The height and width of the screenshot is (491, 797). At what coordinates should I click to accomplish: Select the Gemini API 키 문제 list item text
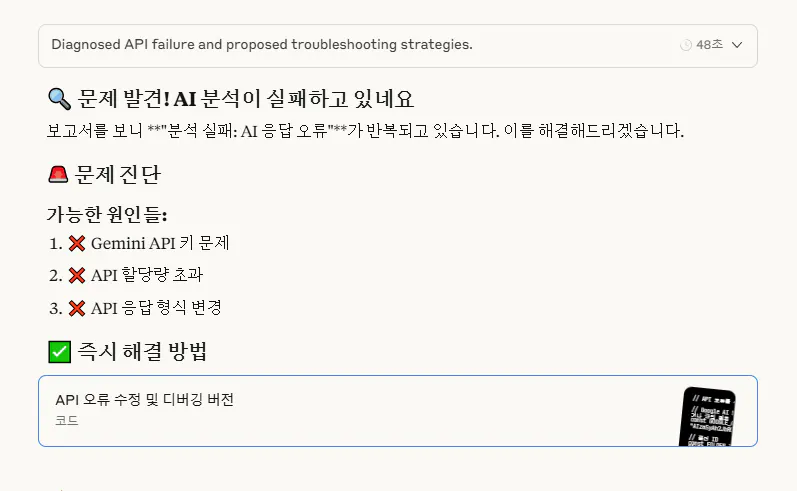pos(160,243)
